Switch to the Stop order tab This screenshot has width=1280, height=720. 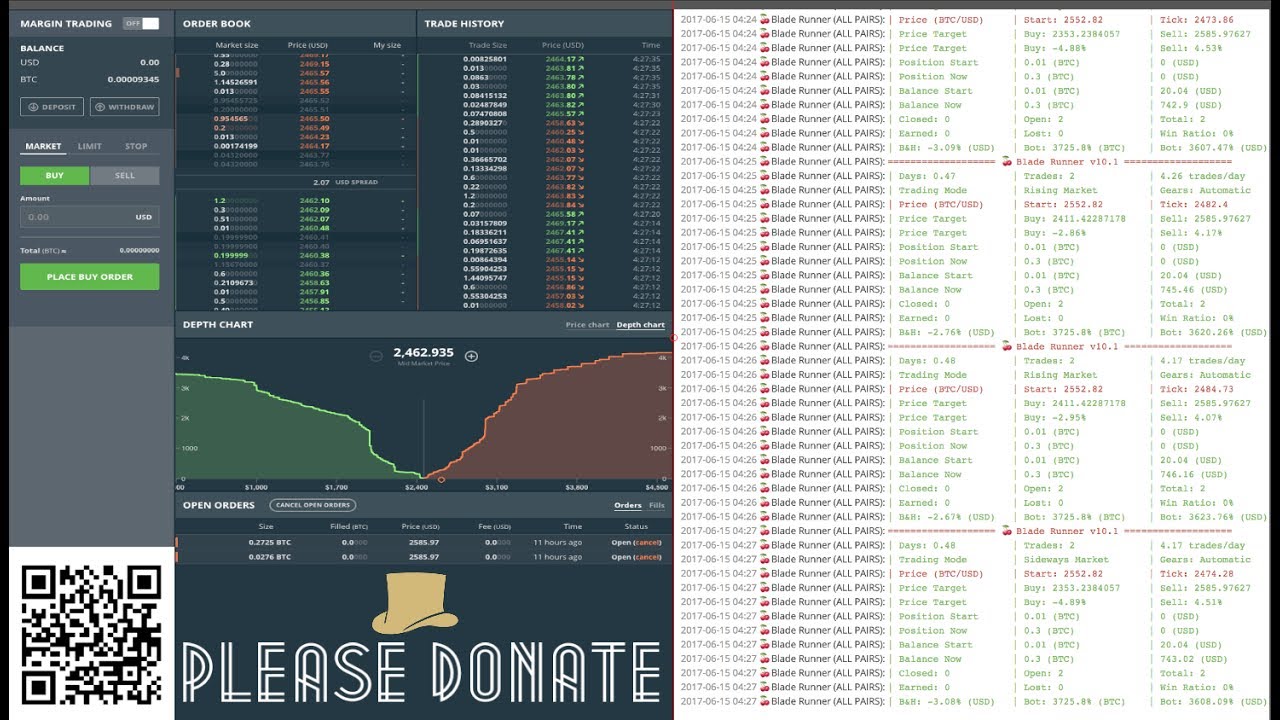(136, 146)
